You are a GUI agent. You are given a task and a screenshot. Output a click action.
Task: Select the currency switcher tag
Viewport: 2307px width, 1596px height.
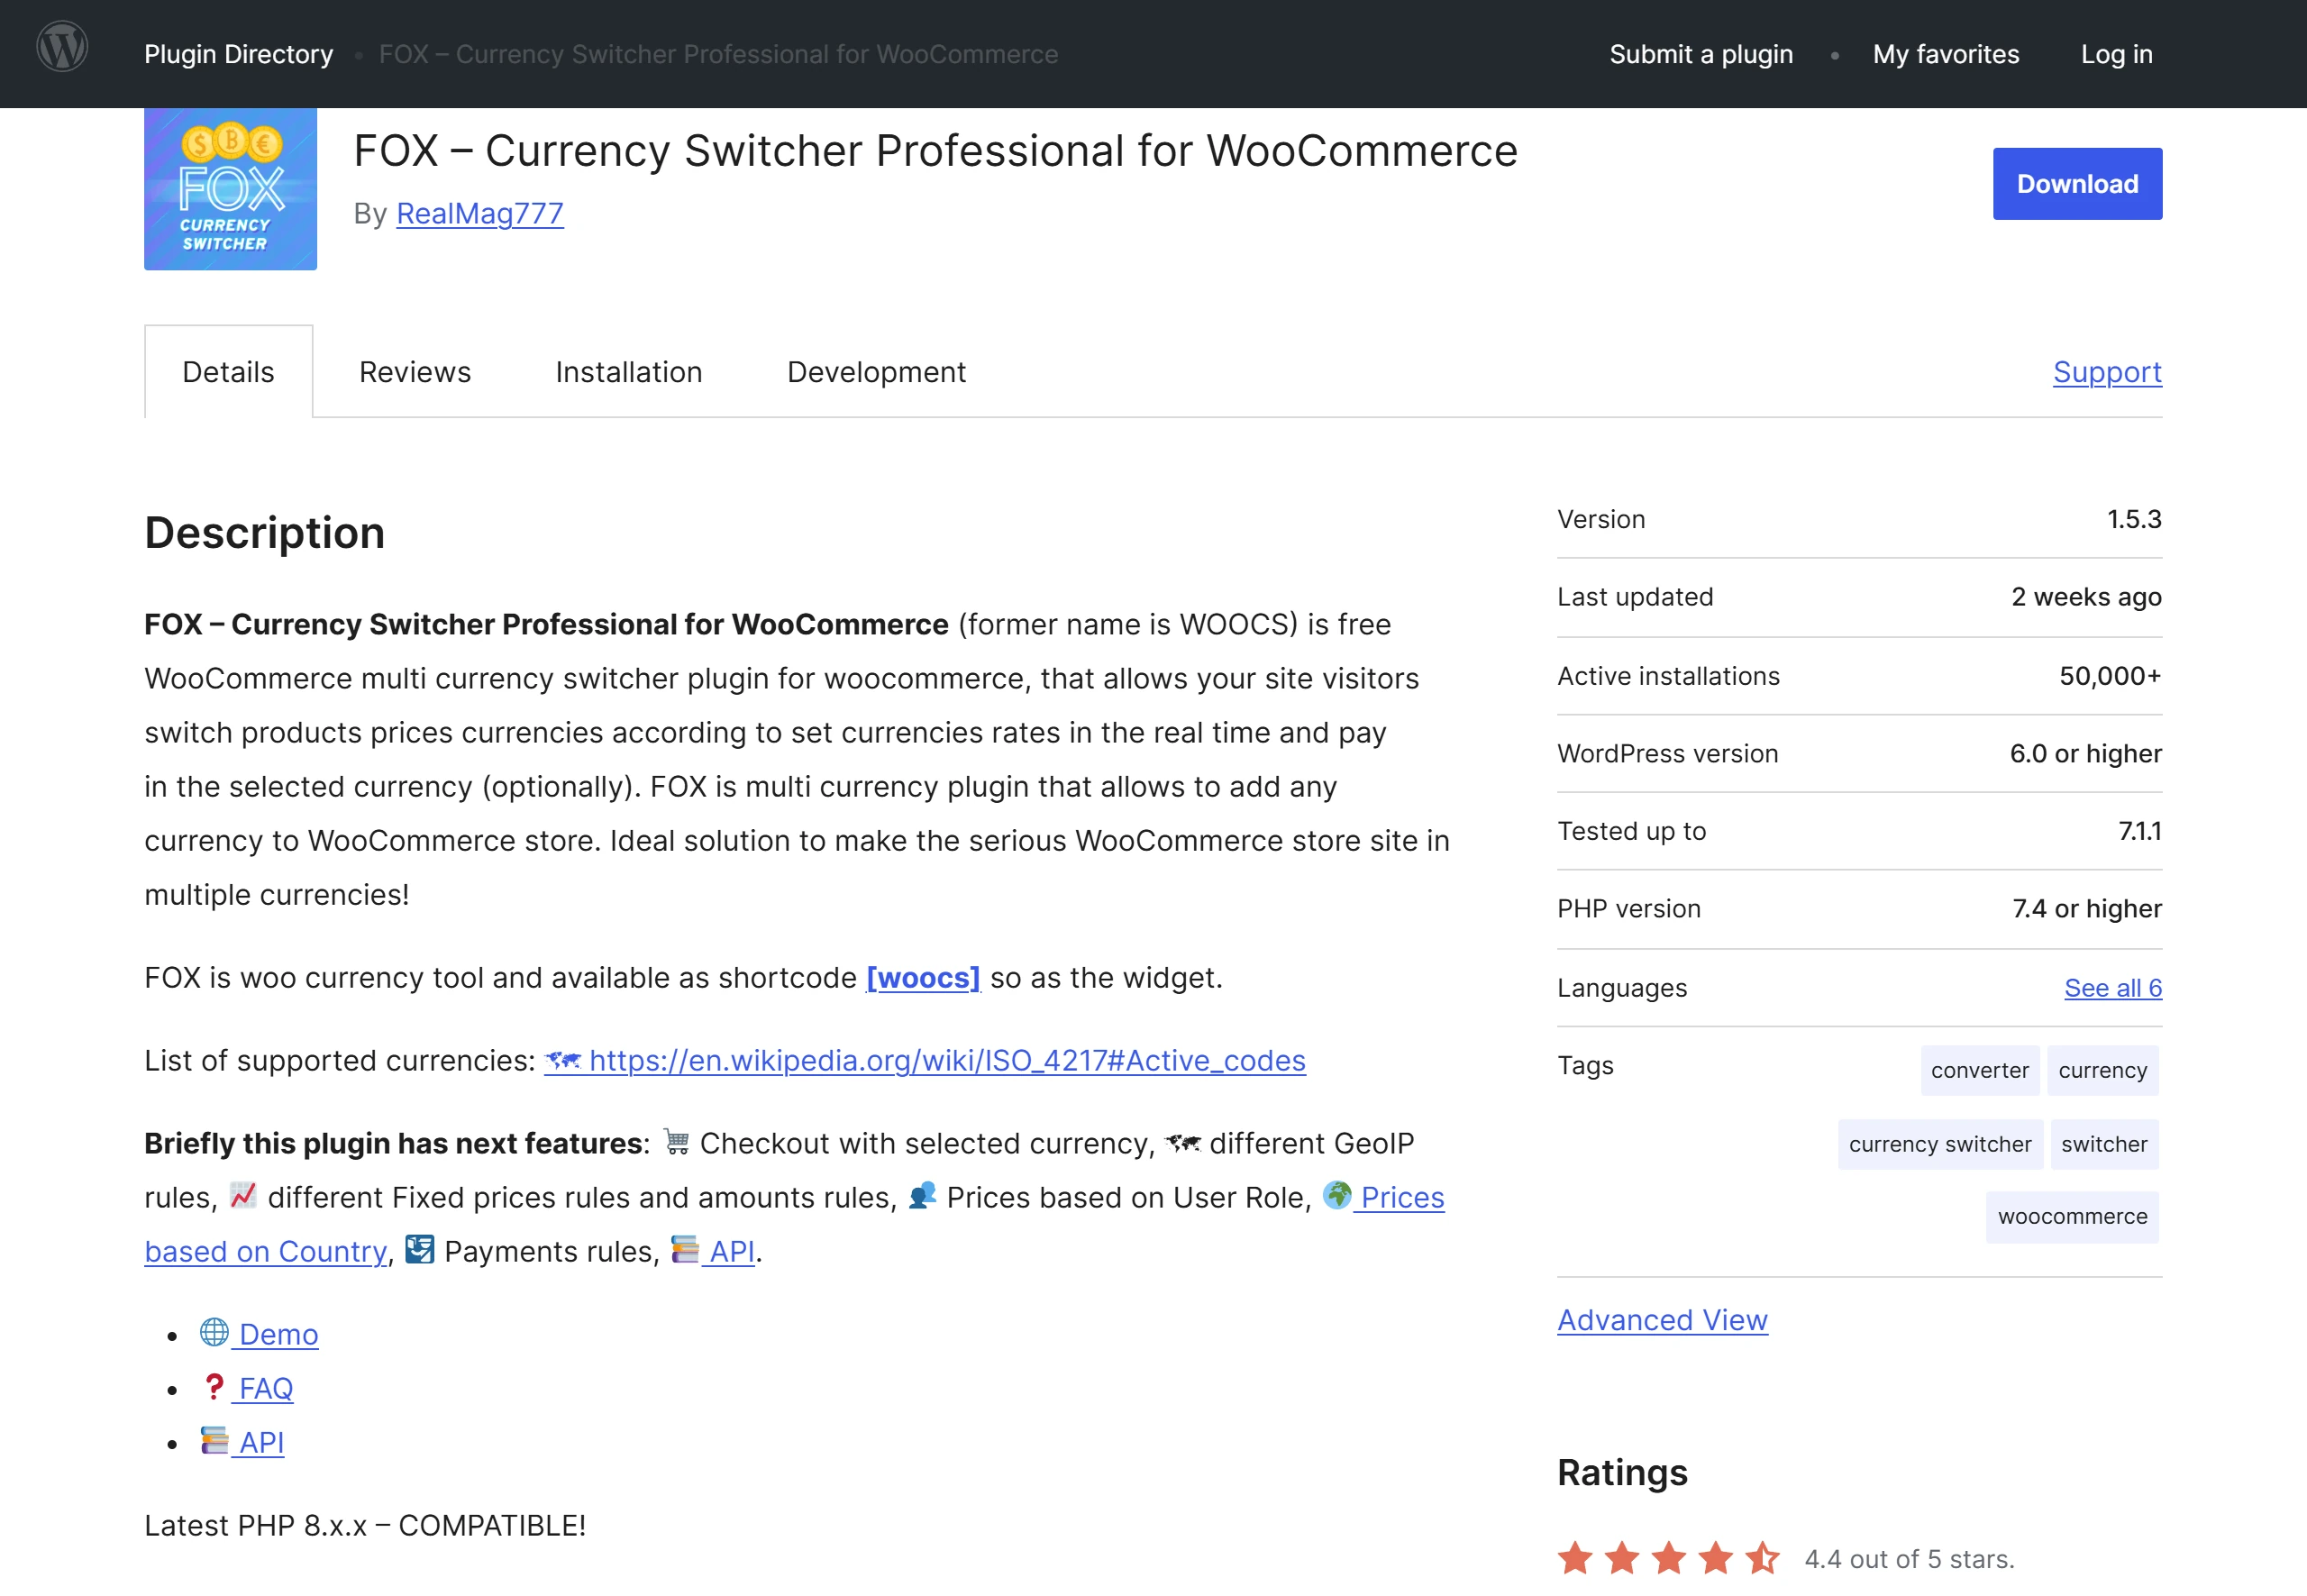(x=1940, y=1144)
